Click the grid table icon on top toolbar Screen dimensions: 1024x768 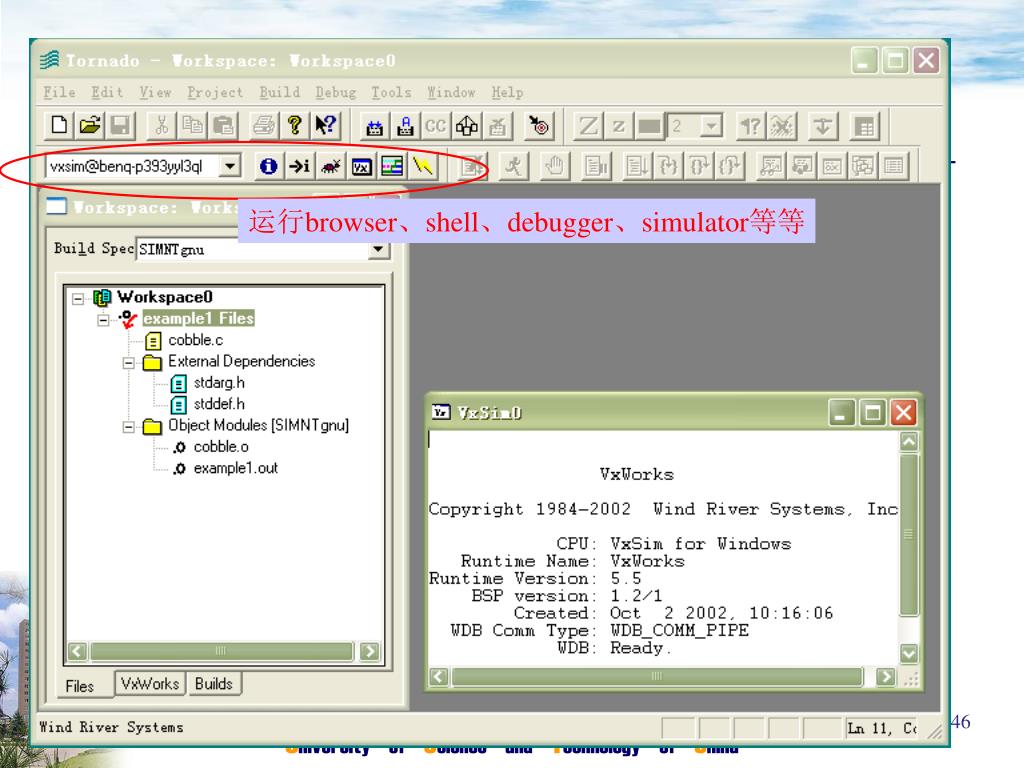(865, 126)
